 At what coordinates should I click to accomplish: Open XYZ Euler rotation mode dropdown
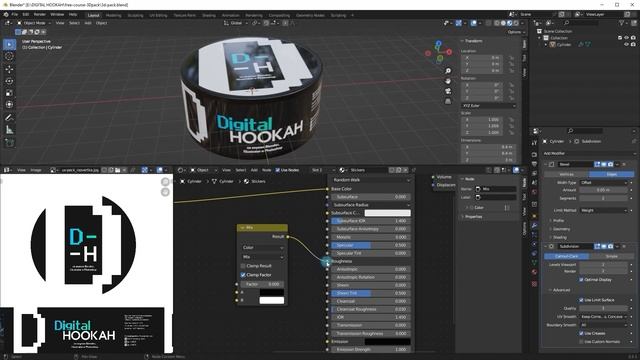[489, 106]
